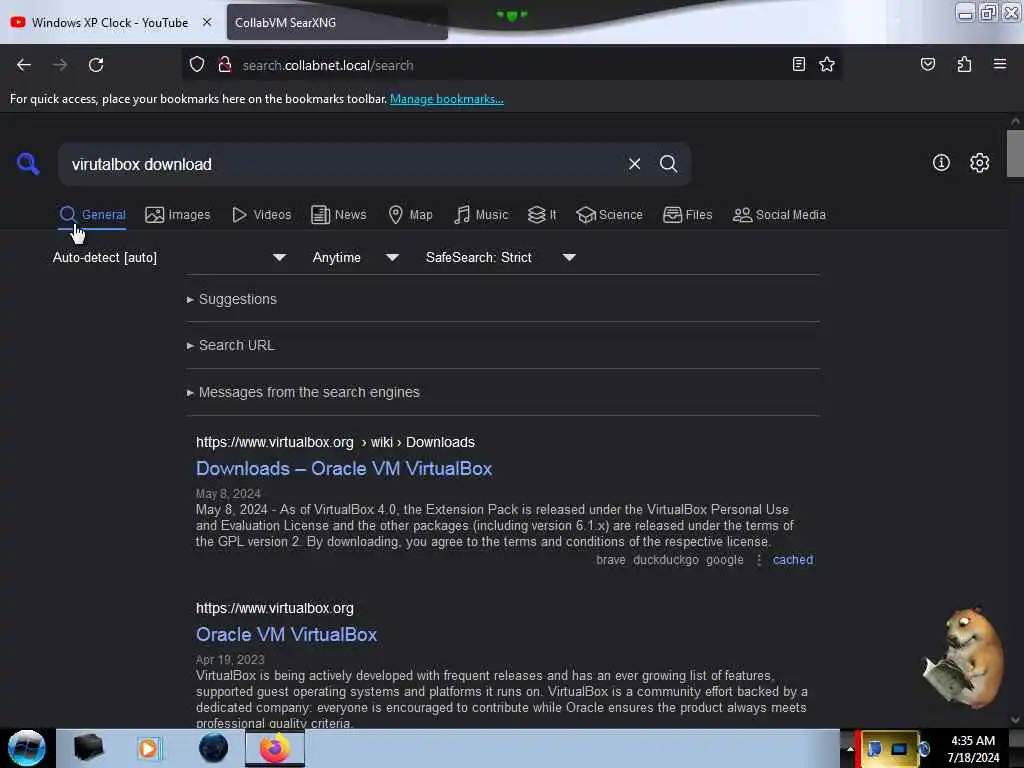Open the tracking protection shield icon

pos(197,65)
